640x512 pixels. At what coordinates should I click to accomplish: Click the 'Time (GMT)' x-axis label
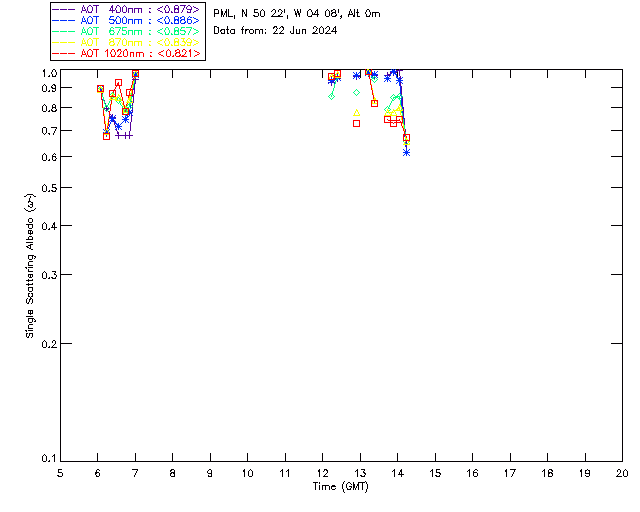click(341, 487)
